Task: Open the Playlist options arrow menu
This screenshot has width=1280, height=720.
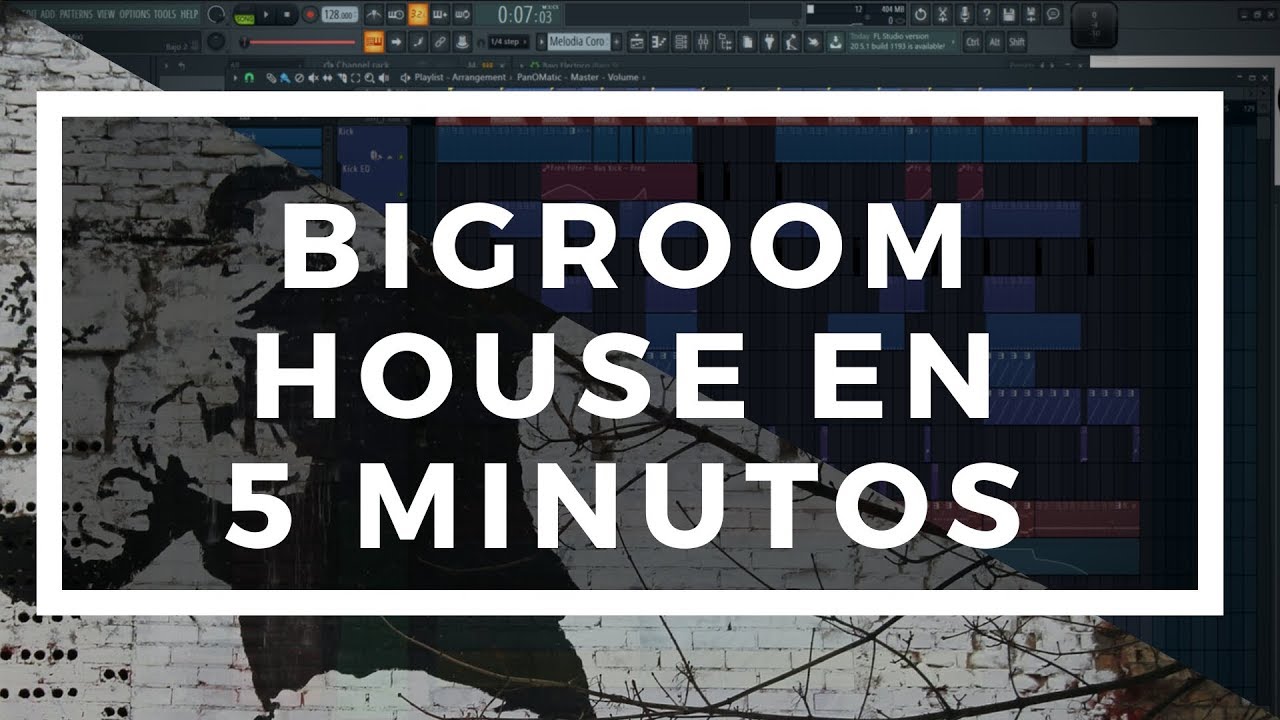Action: point(236,77)
